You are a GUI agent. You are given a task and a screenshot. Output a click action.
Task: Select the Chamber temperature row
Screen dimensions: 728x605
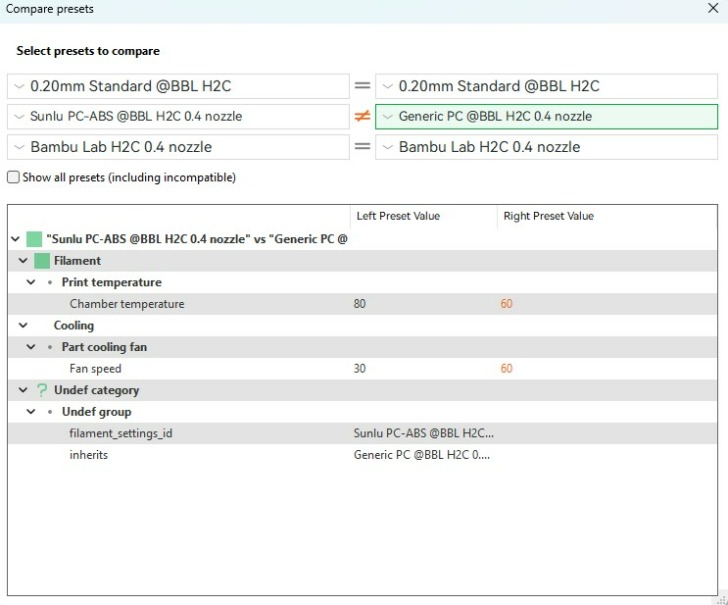[127, 304]
